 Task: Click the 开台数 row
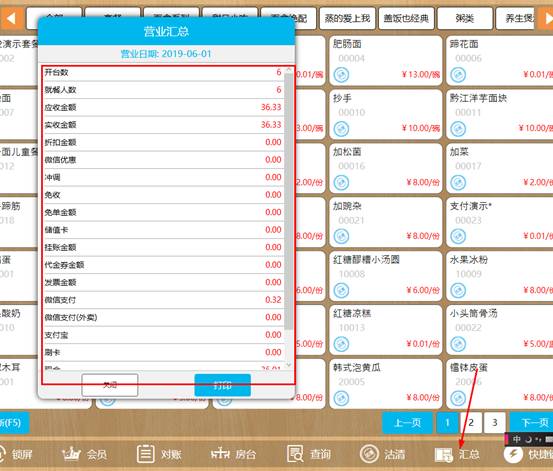[164, 73]
